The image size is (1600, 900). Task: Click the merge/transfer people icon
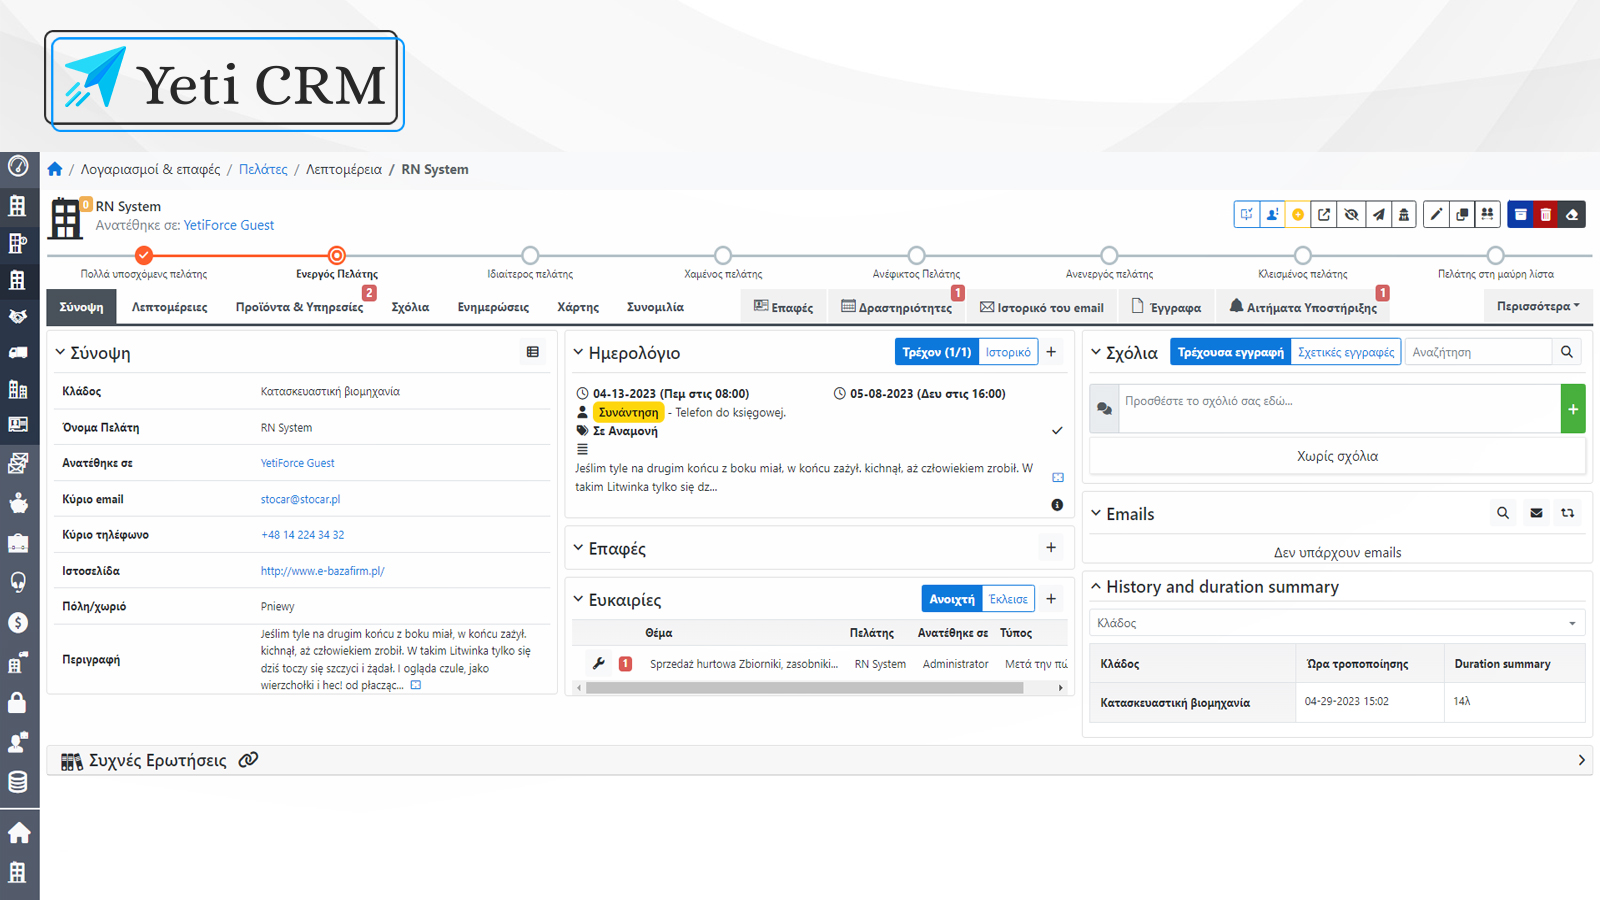point(1488,214)
